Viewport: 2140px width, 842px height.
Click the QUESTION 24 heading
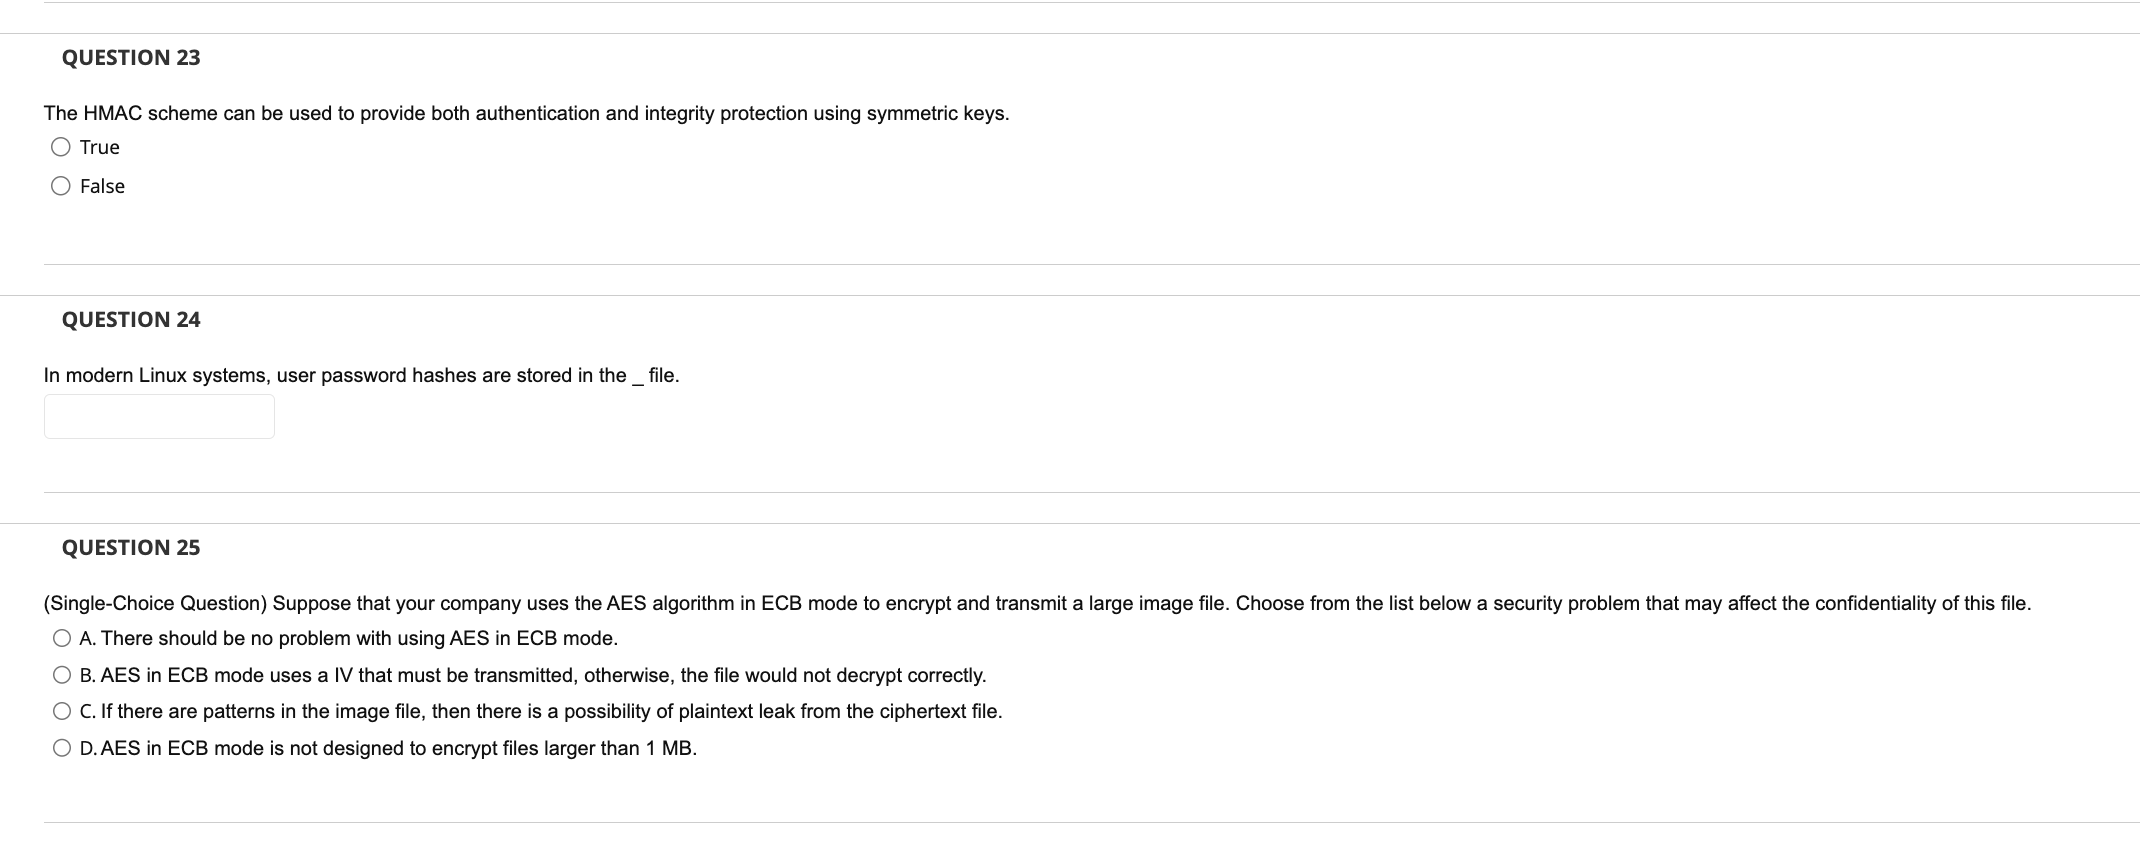pyautogui.click(x=130, y=319)
